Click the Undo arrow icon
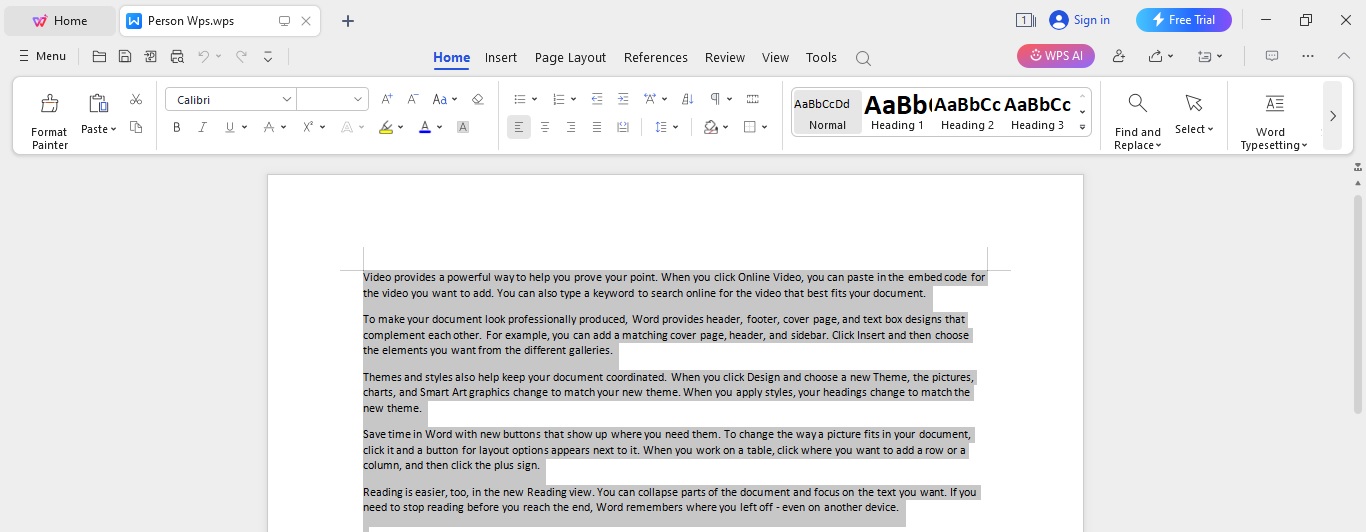This screenshot has width=1366, height=532. tap(204, 57)
